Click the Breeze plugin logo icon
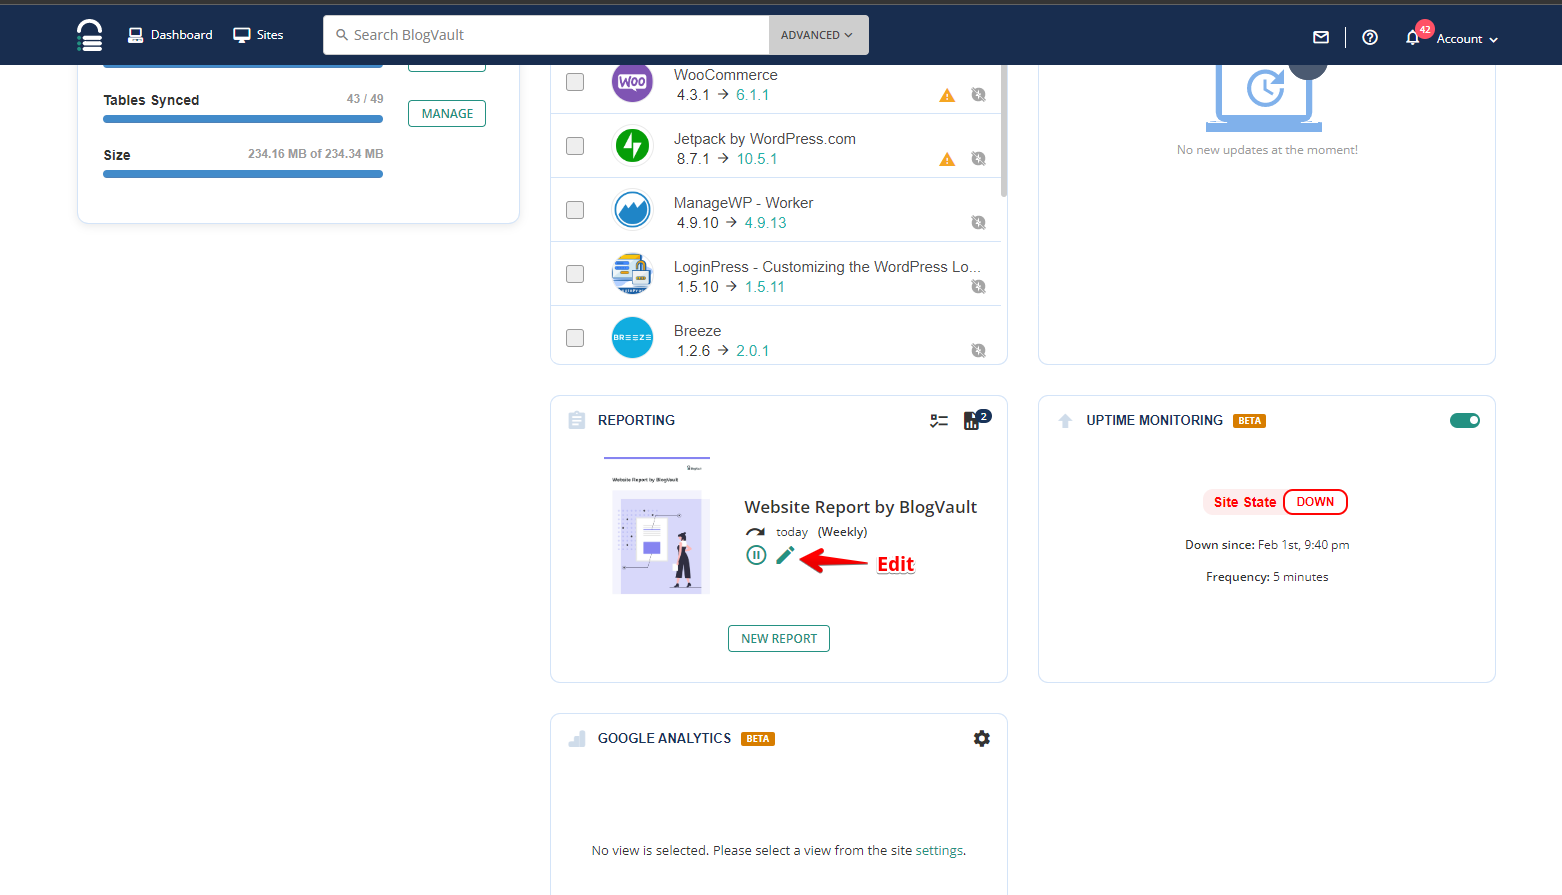Viewport: 1562px width, 895px height. [632, 338]
